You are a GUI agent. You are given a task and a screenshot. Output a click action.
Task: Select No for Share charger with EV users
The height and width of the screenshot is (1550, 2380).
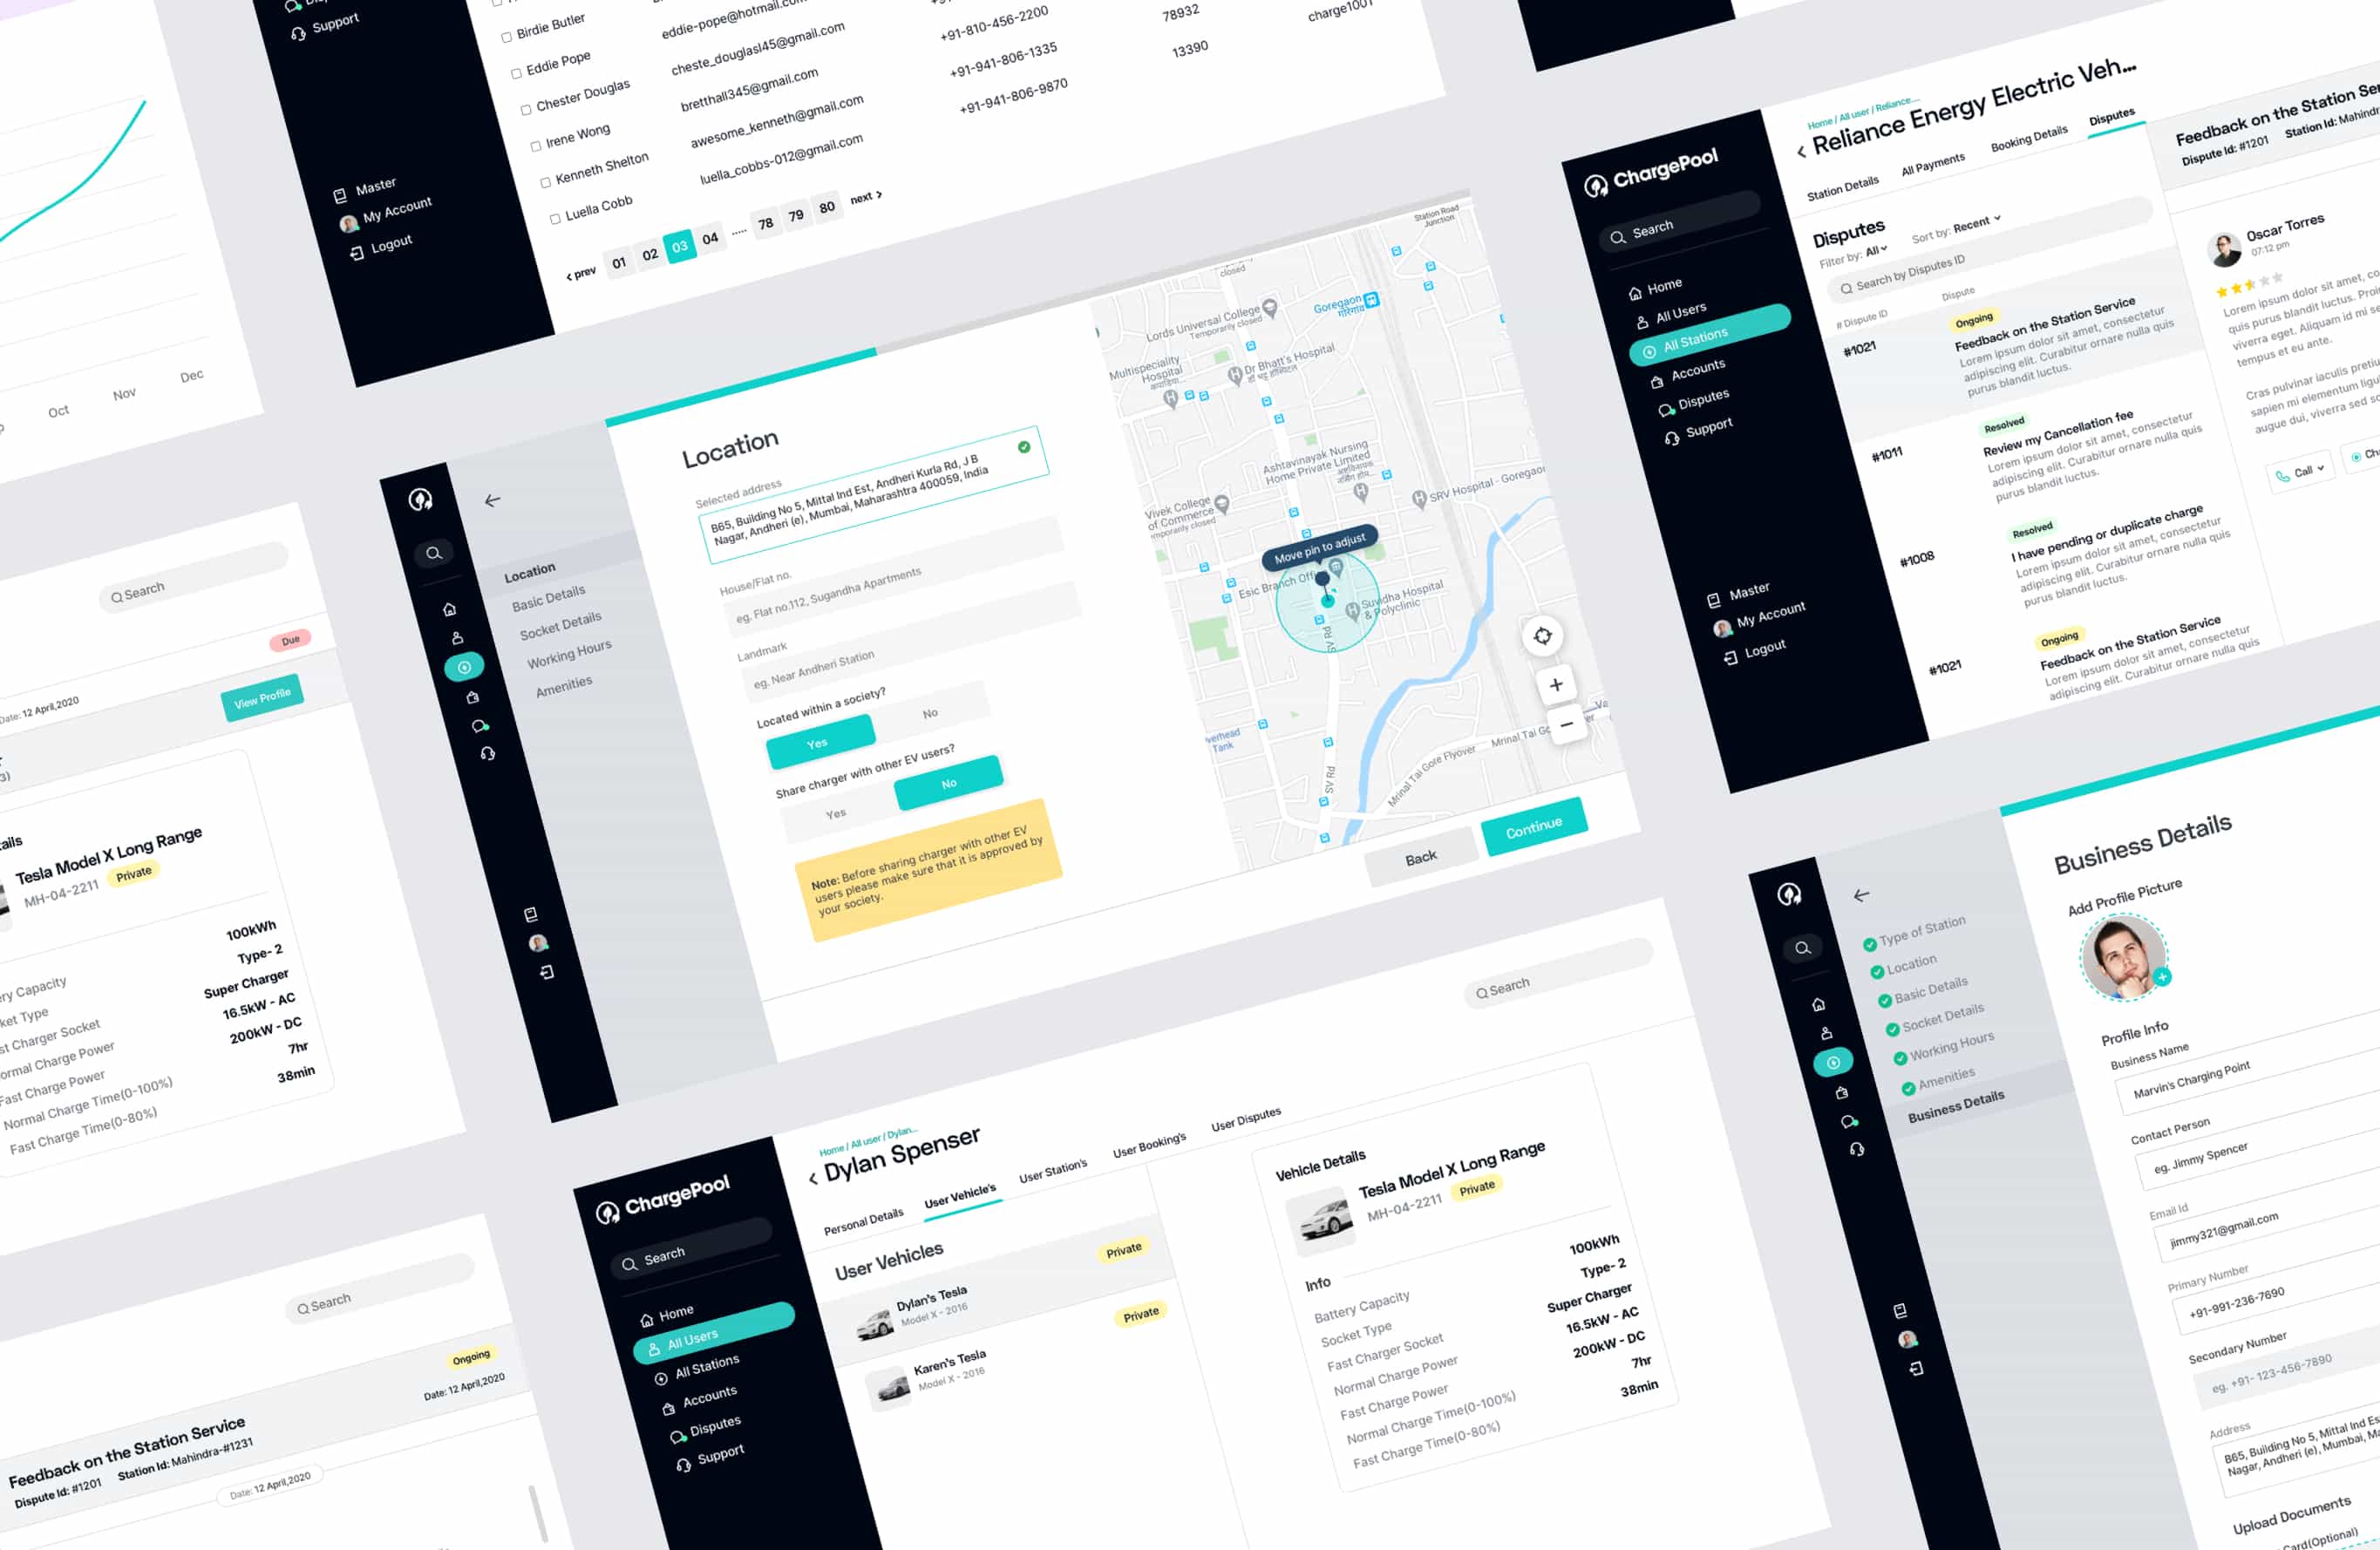coord(942,785)
